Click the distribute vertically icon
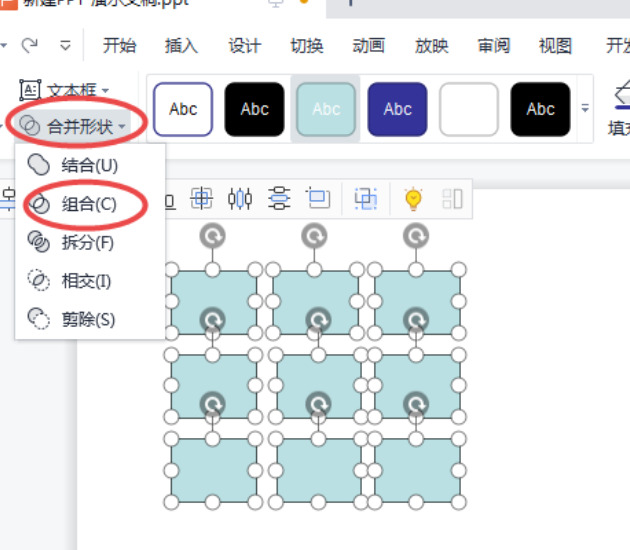The image size is (630, 550). coord(279,198)
